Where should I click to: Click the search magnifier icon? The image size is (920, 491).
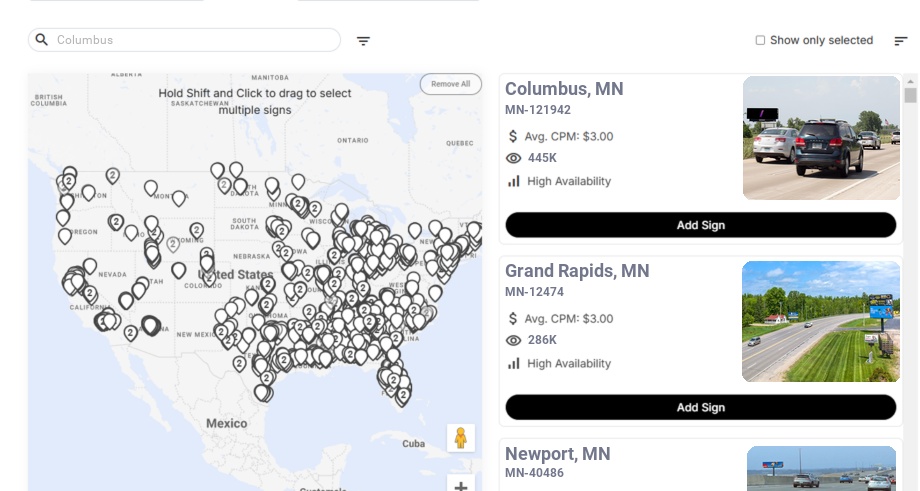point(42,40)
